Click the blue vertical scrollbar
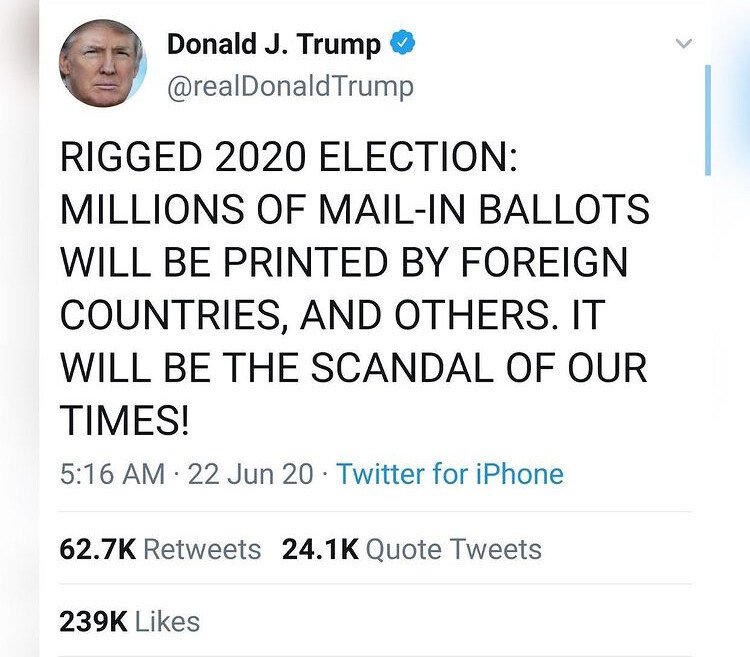Viewport: 750px width, 657px height. [708, 120]
